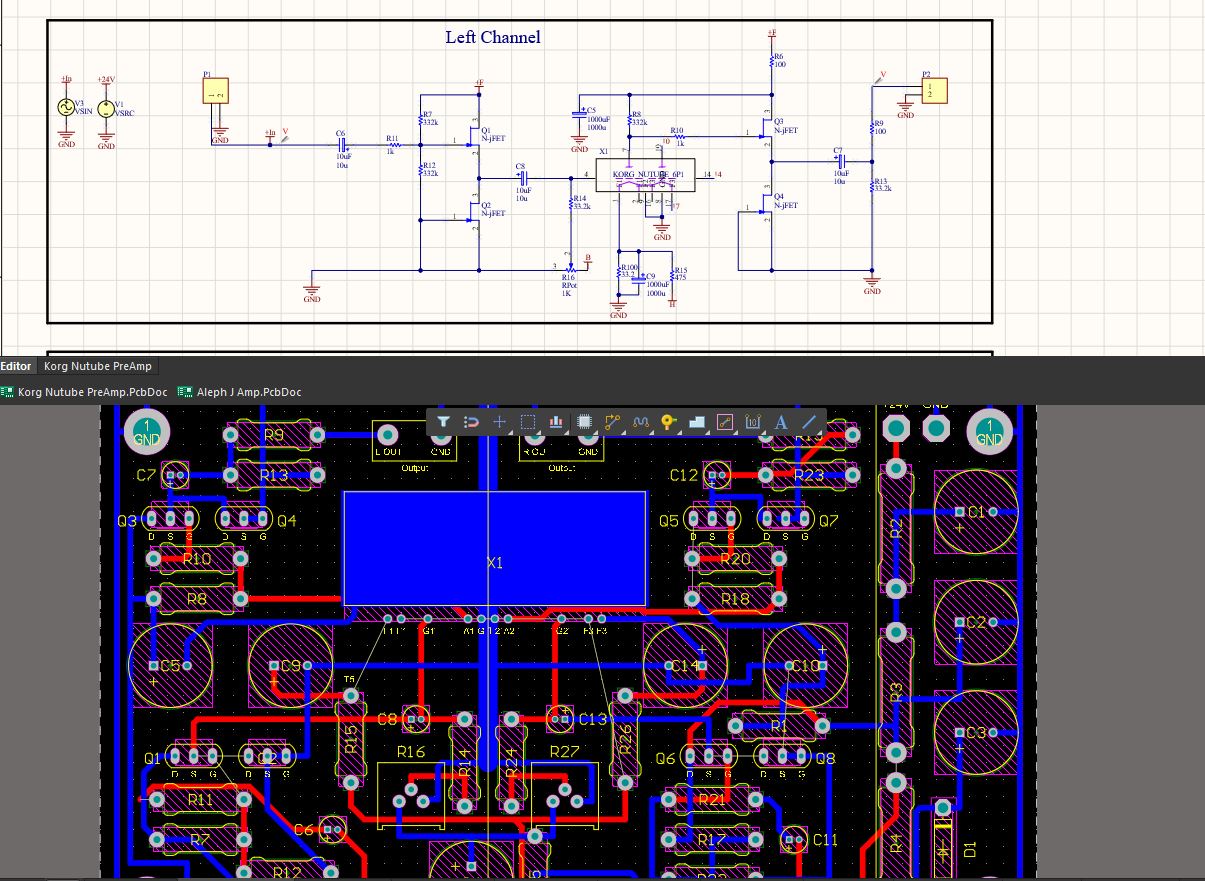Select the Place Polygon/Fill tool
1205x881 pixels.
click(x=698, y=422)
